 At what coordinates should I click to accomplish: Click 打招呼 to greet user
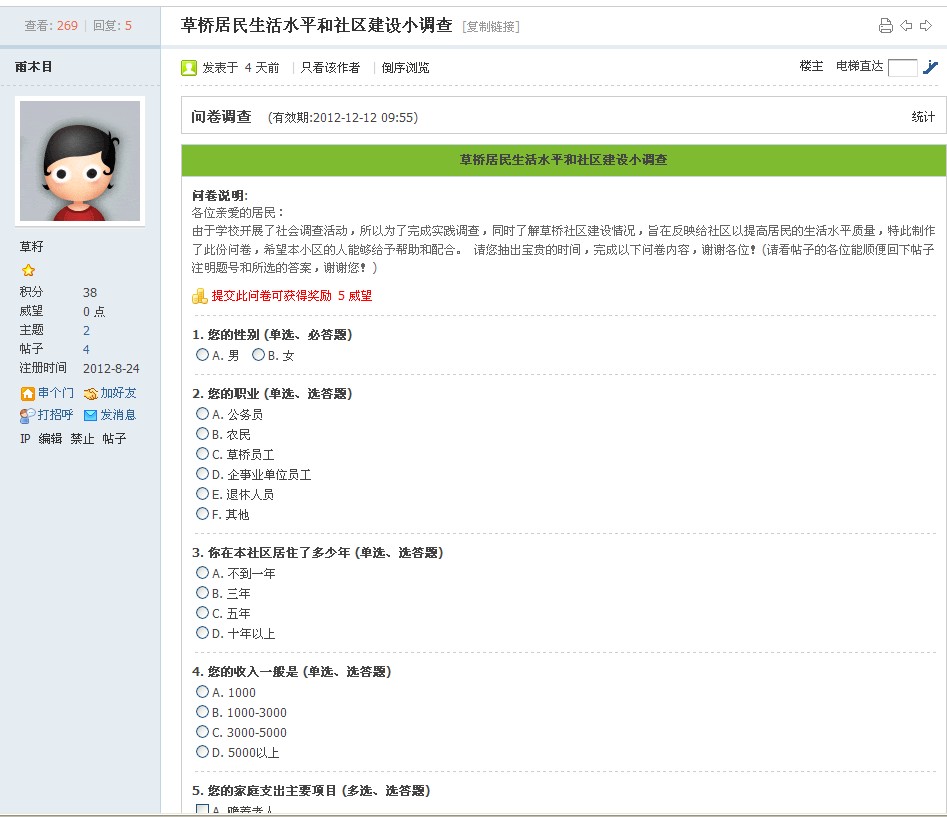(x=56, y=415)
